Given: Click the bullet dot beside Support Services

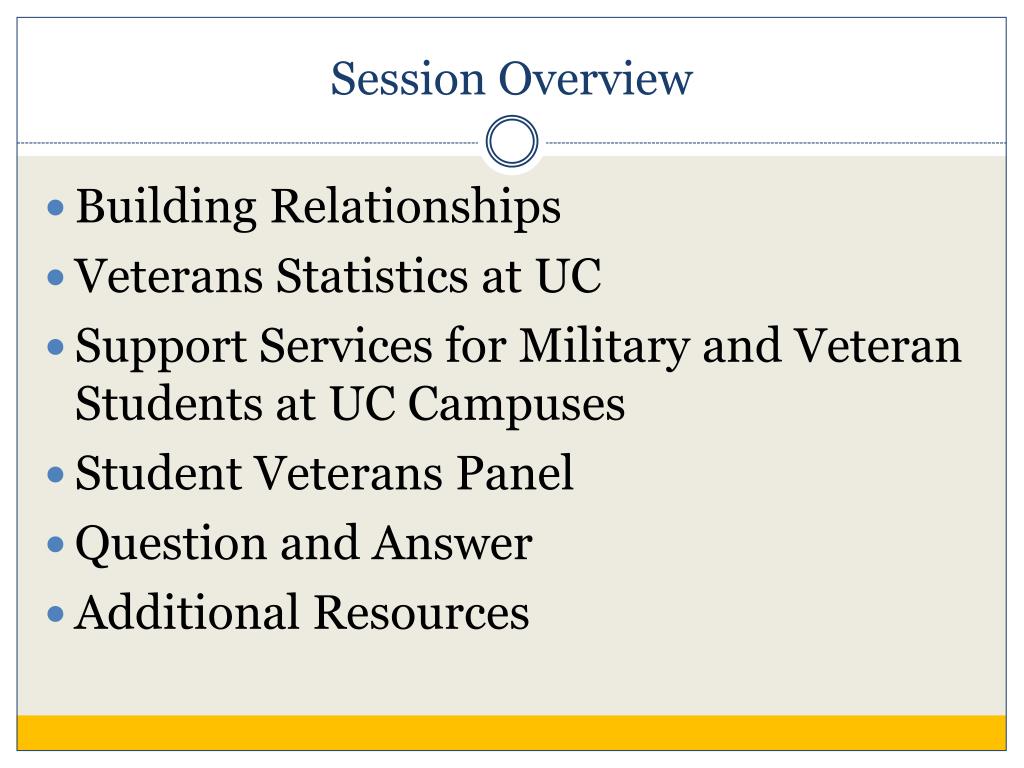Looking at the screenshot, I should 56,347.
